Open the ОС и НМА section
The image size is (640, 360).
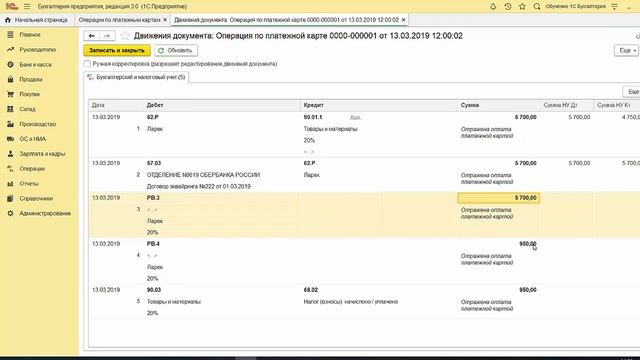coord(33,139)
